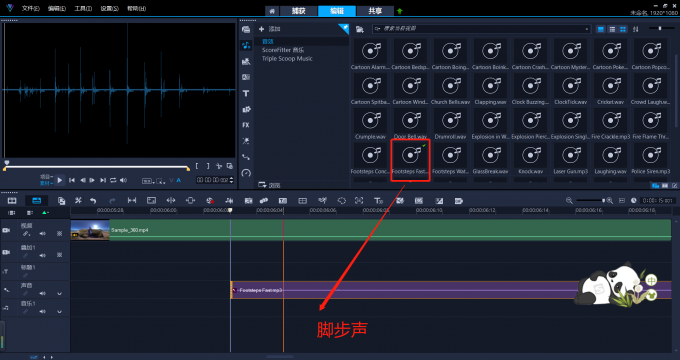Mute the 叠加1 overlay track
The height and width of the screenshot is (360, 680).
[x=42, y=255]
